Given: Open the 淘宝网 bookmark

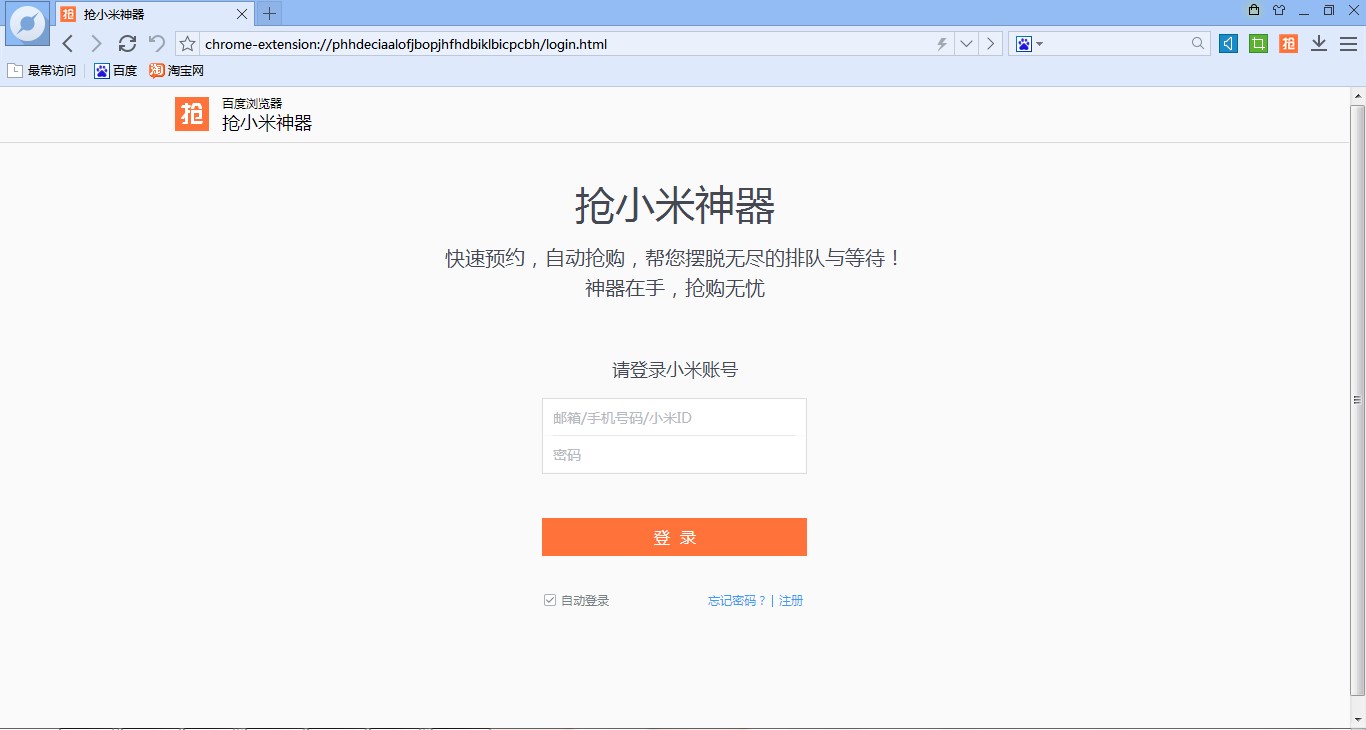Looking at the screenshot, I should pos(177,71).
